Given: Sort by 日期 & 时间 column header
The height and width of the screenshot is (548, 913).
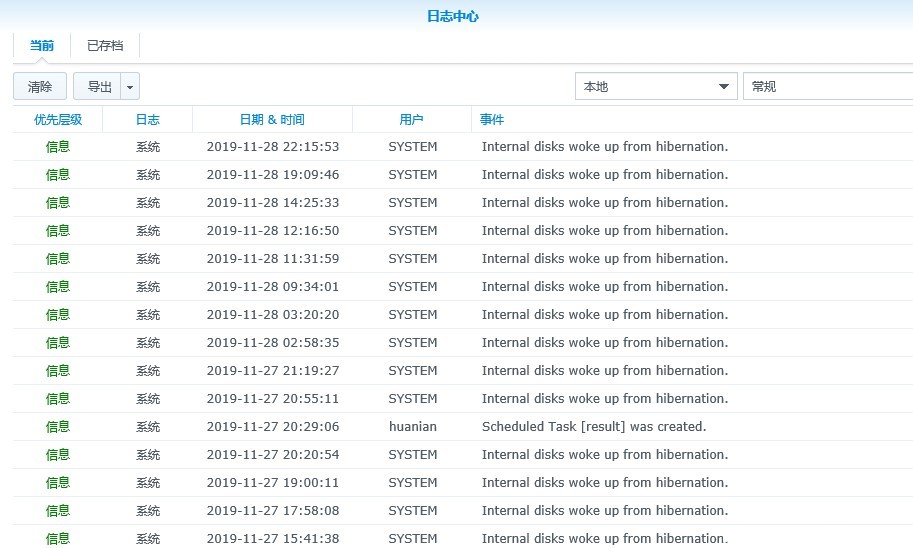Looking at the screenshot, I should [x=272, y=119].
